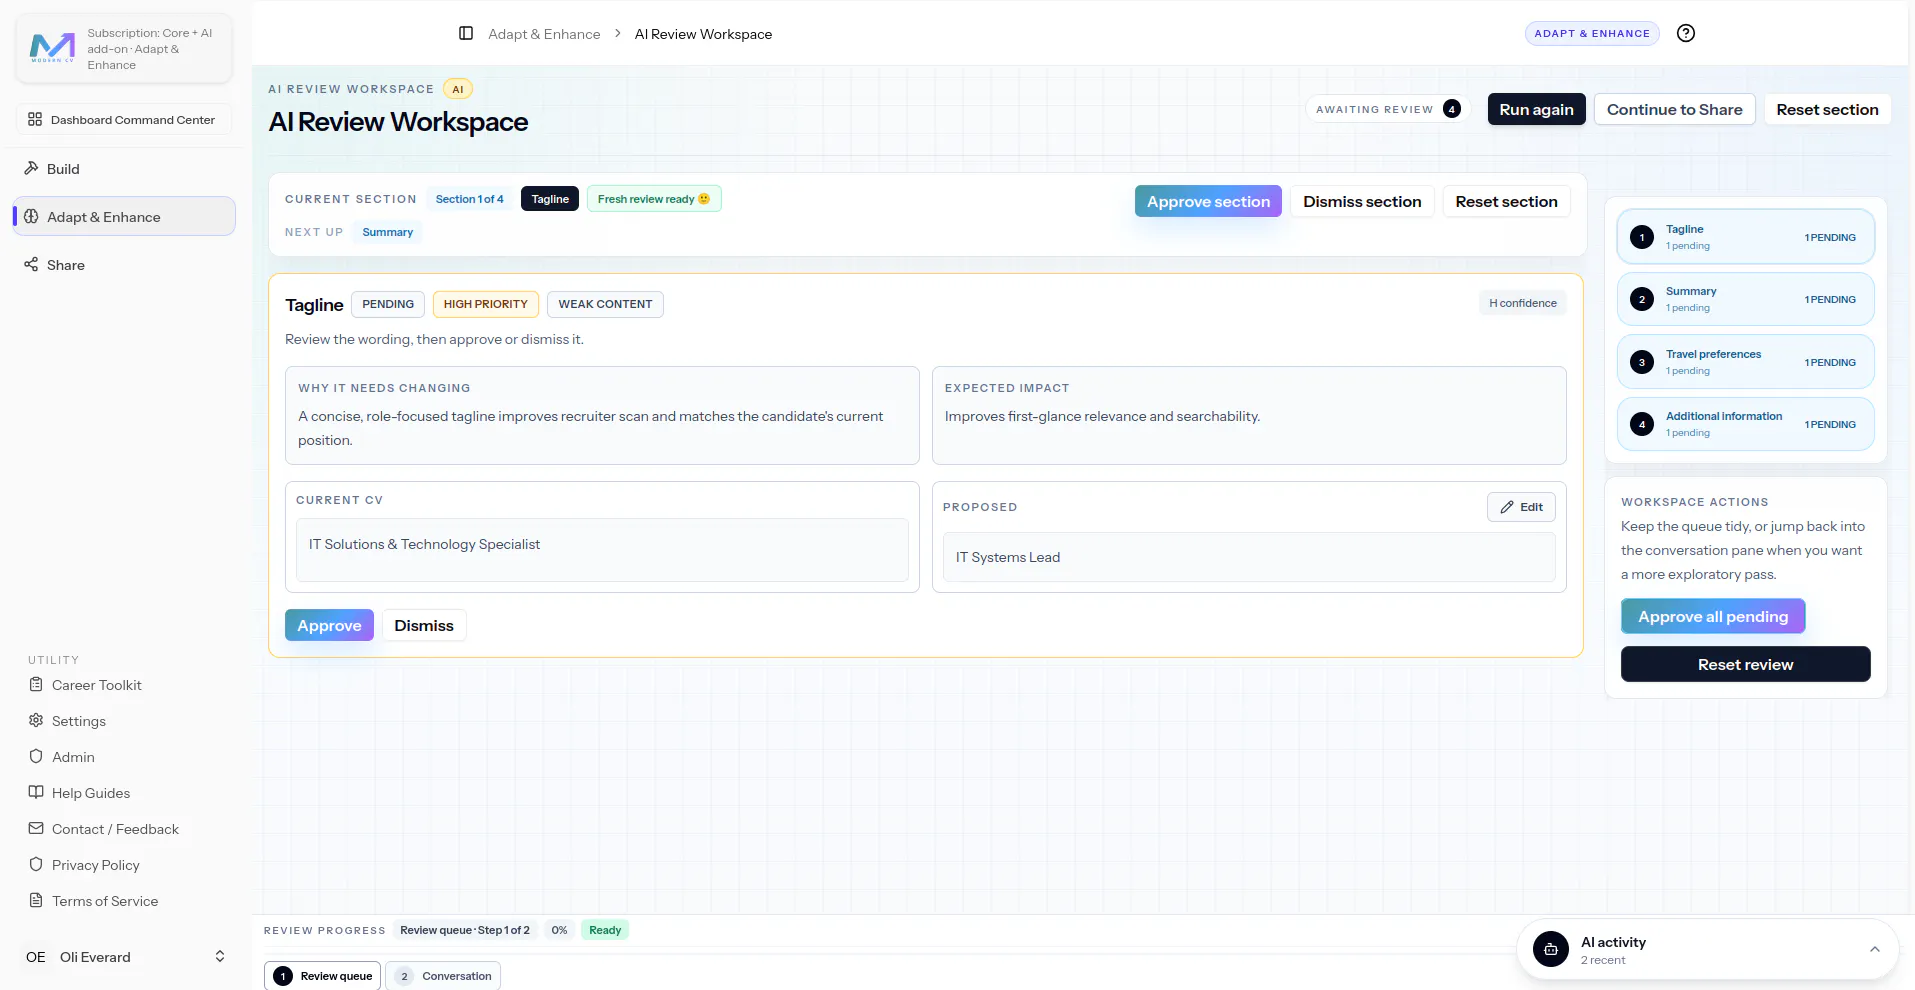Toggle the sidebar panel icon
Viewport: 1915px width, 990px height.
(x=466, y=33)
